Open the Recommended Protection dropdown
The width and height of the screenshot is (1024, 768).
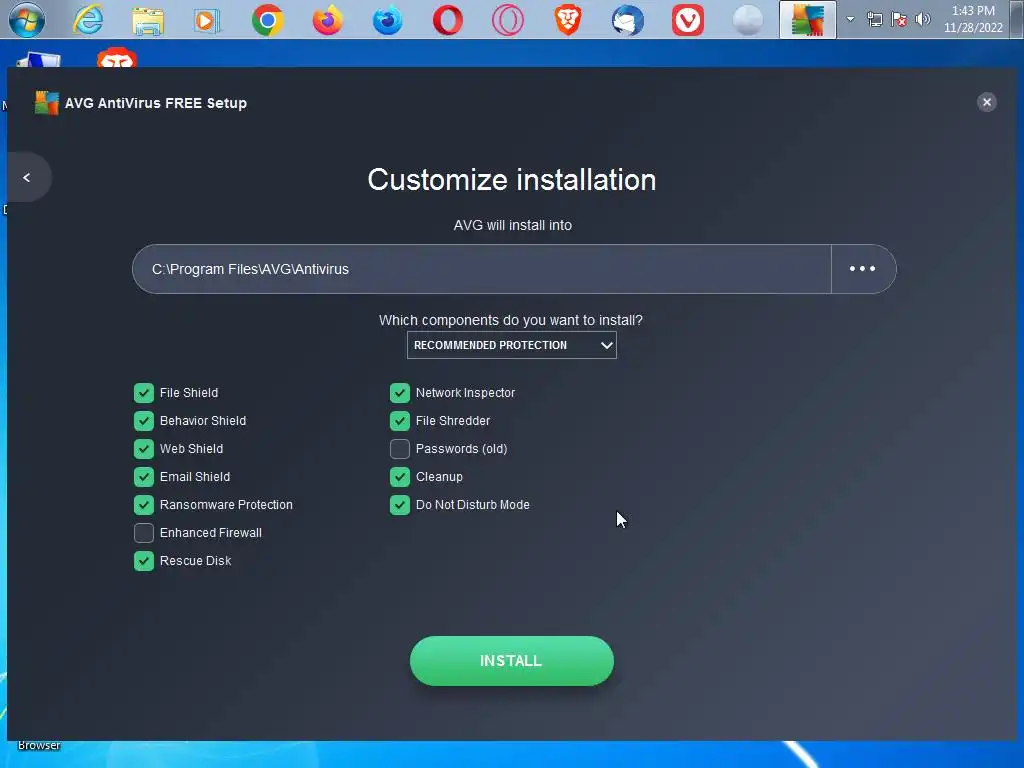click(x=511, y=345)
